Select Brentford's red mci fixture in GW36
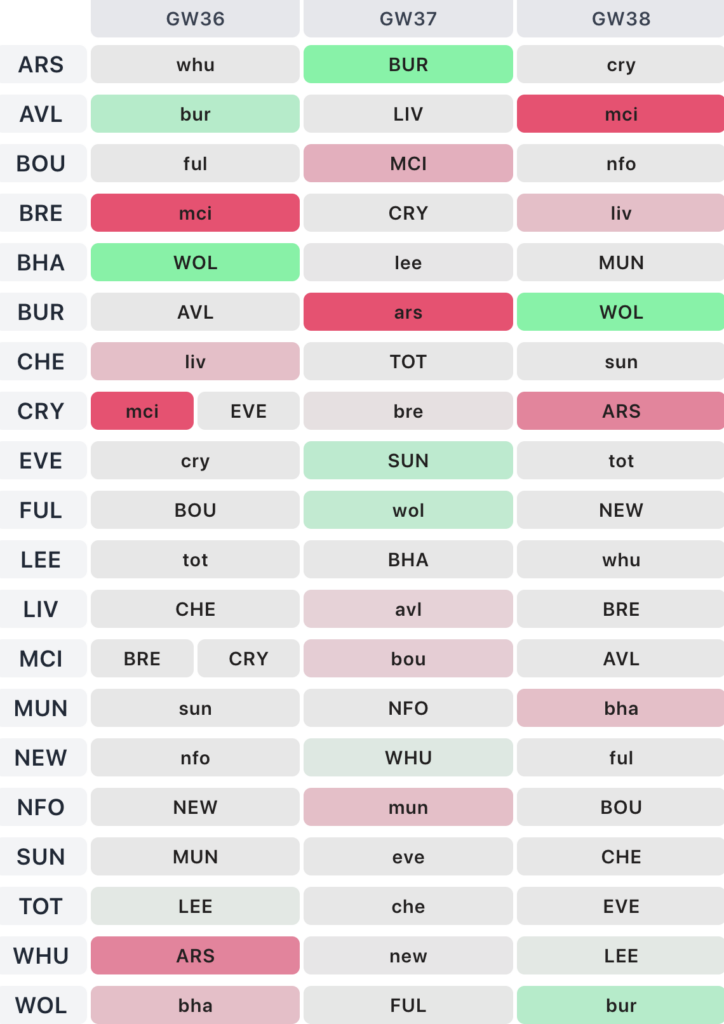This screenshot has width=724, height=1024. coord(195,213)
